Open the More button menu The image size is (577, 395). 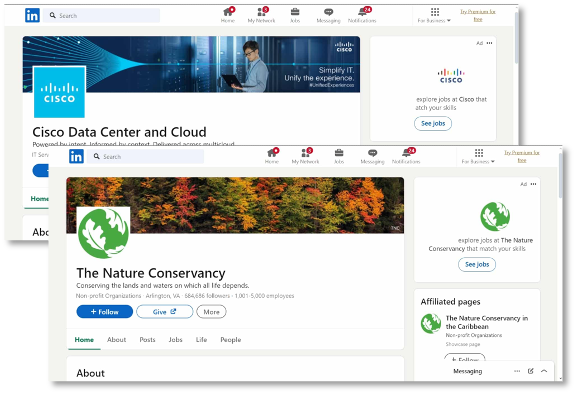click(x=211, y=312)
